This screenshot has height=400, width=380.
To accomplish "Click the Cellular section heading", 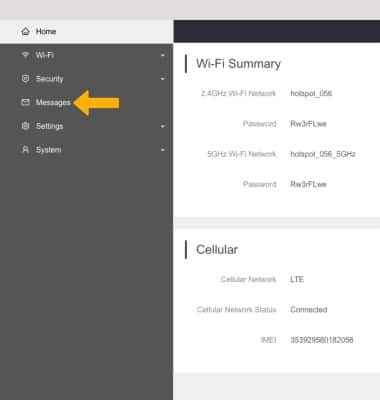I will tap(217, 250).
